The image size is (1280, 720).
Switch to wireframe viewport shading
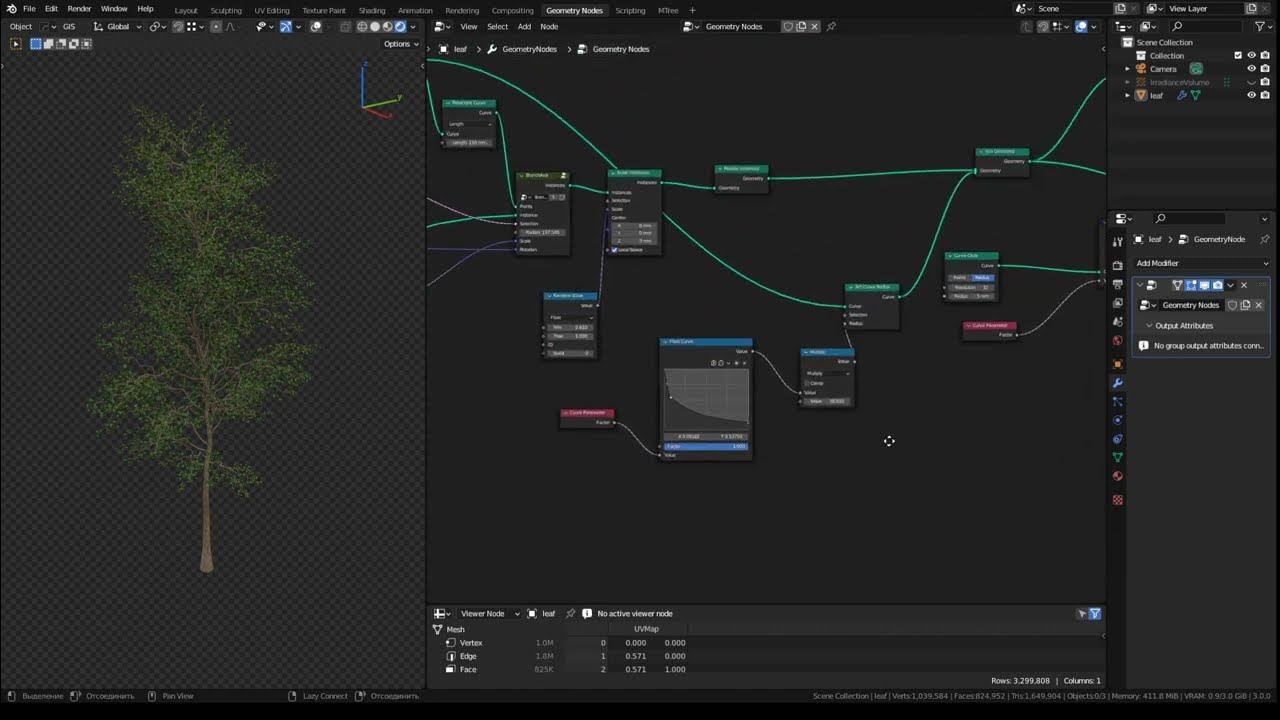click(x=363, y=27)
